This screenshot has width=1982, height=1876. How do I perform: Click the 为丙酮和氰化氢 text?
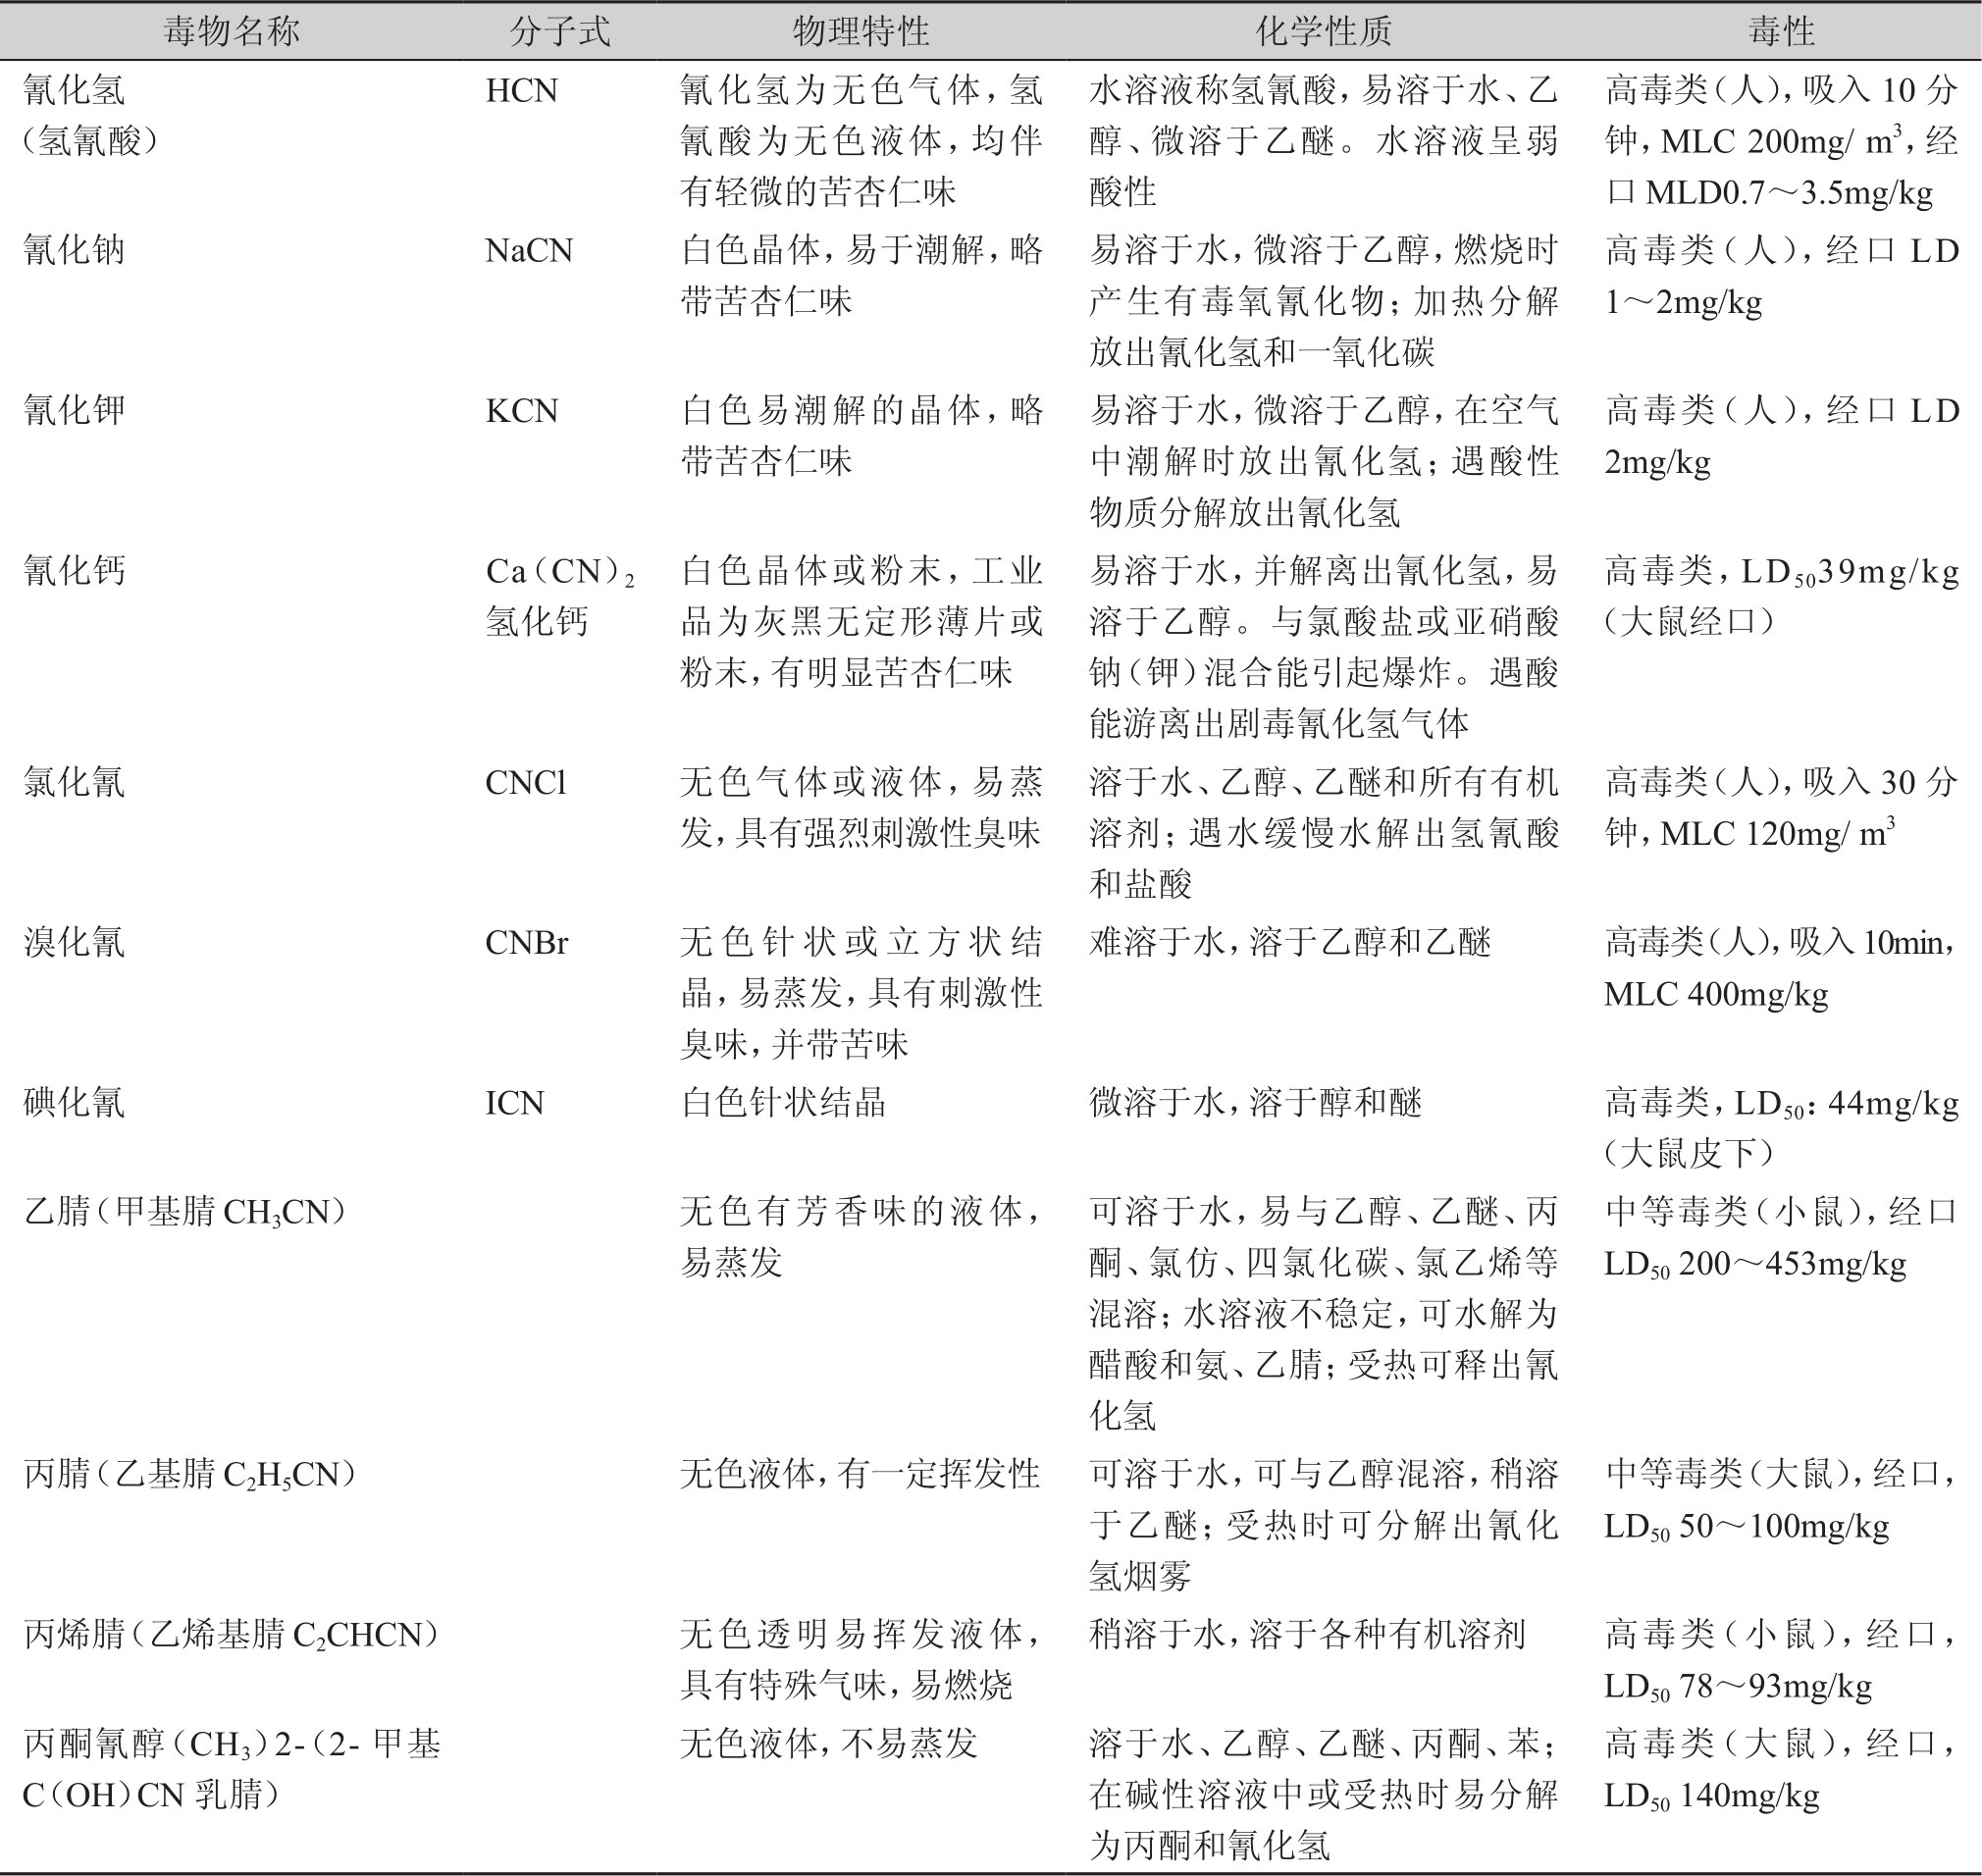1209,1846
